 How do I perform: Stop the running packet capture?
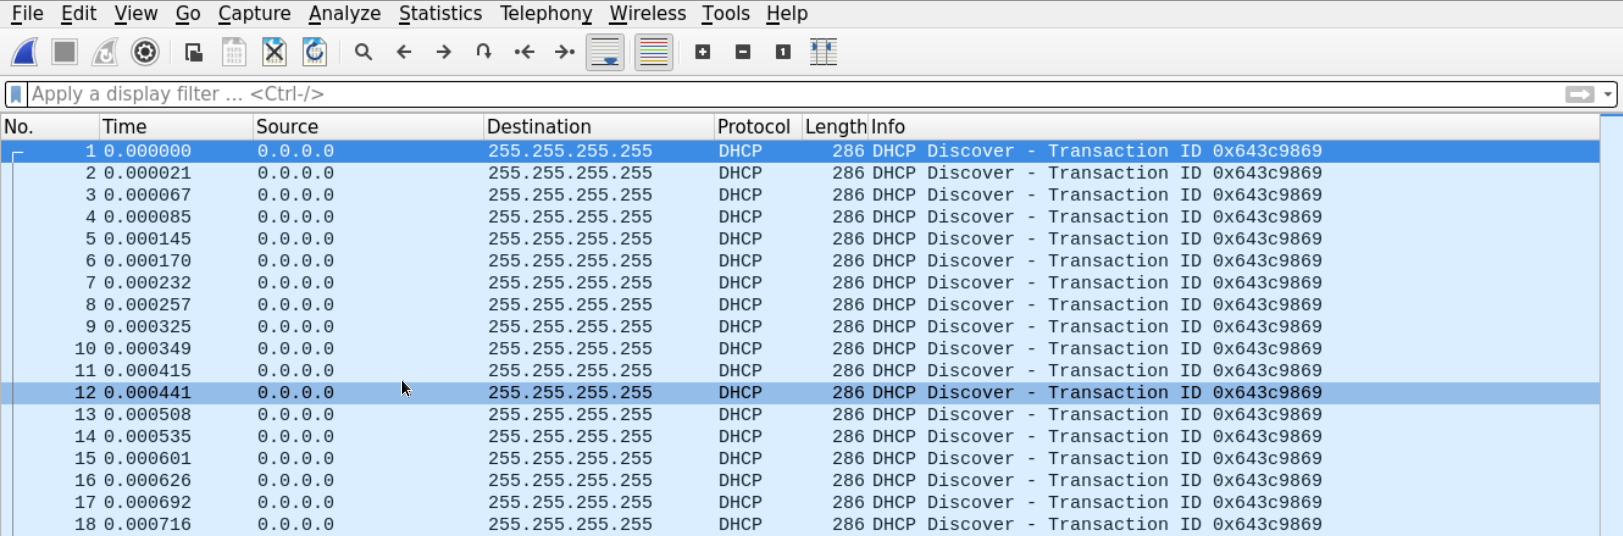coord(65,52)
